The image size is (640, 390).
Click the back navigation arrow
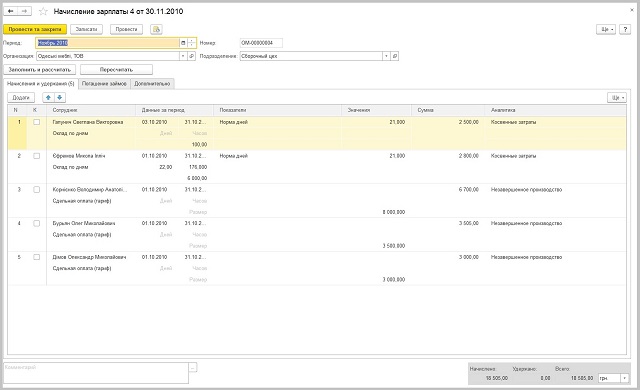coord(11,11)
